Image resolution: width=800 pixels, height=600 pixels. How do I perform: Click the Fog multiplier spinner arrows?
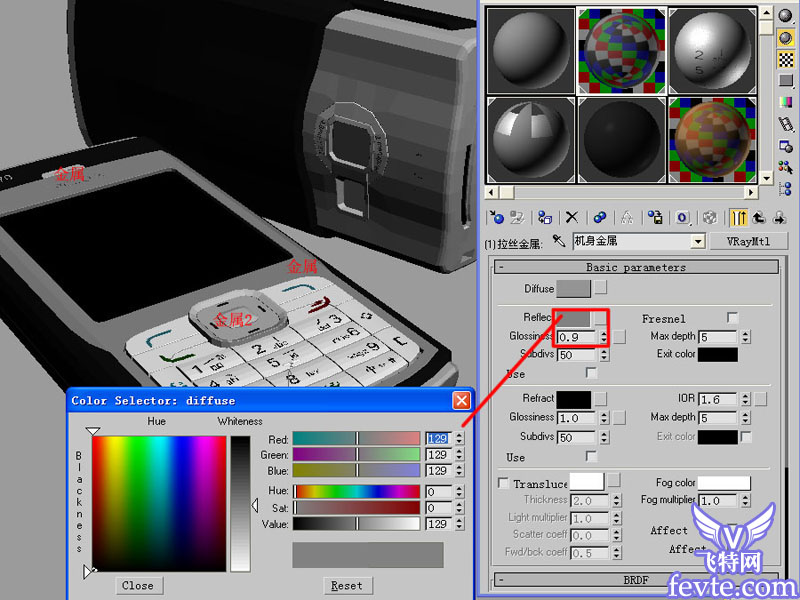click(745, 501)
